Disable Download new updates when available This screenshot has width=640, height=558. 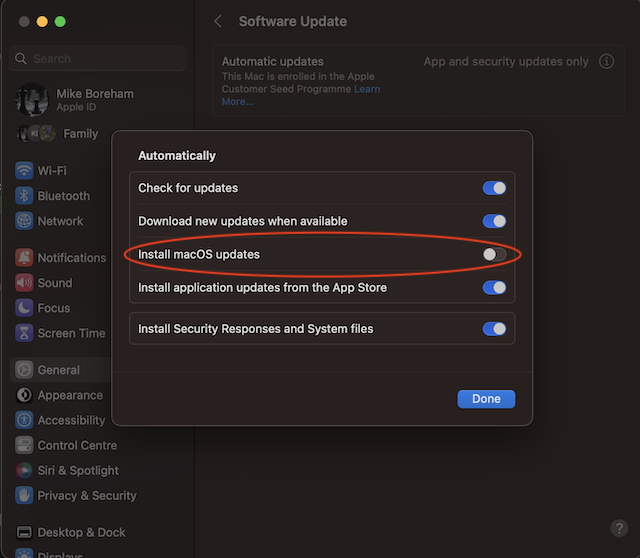click(x=494, y=221)
